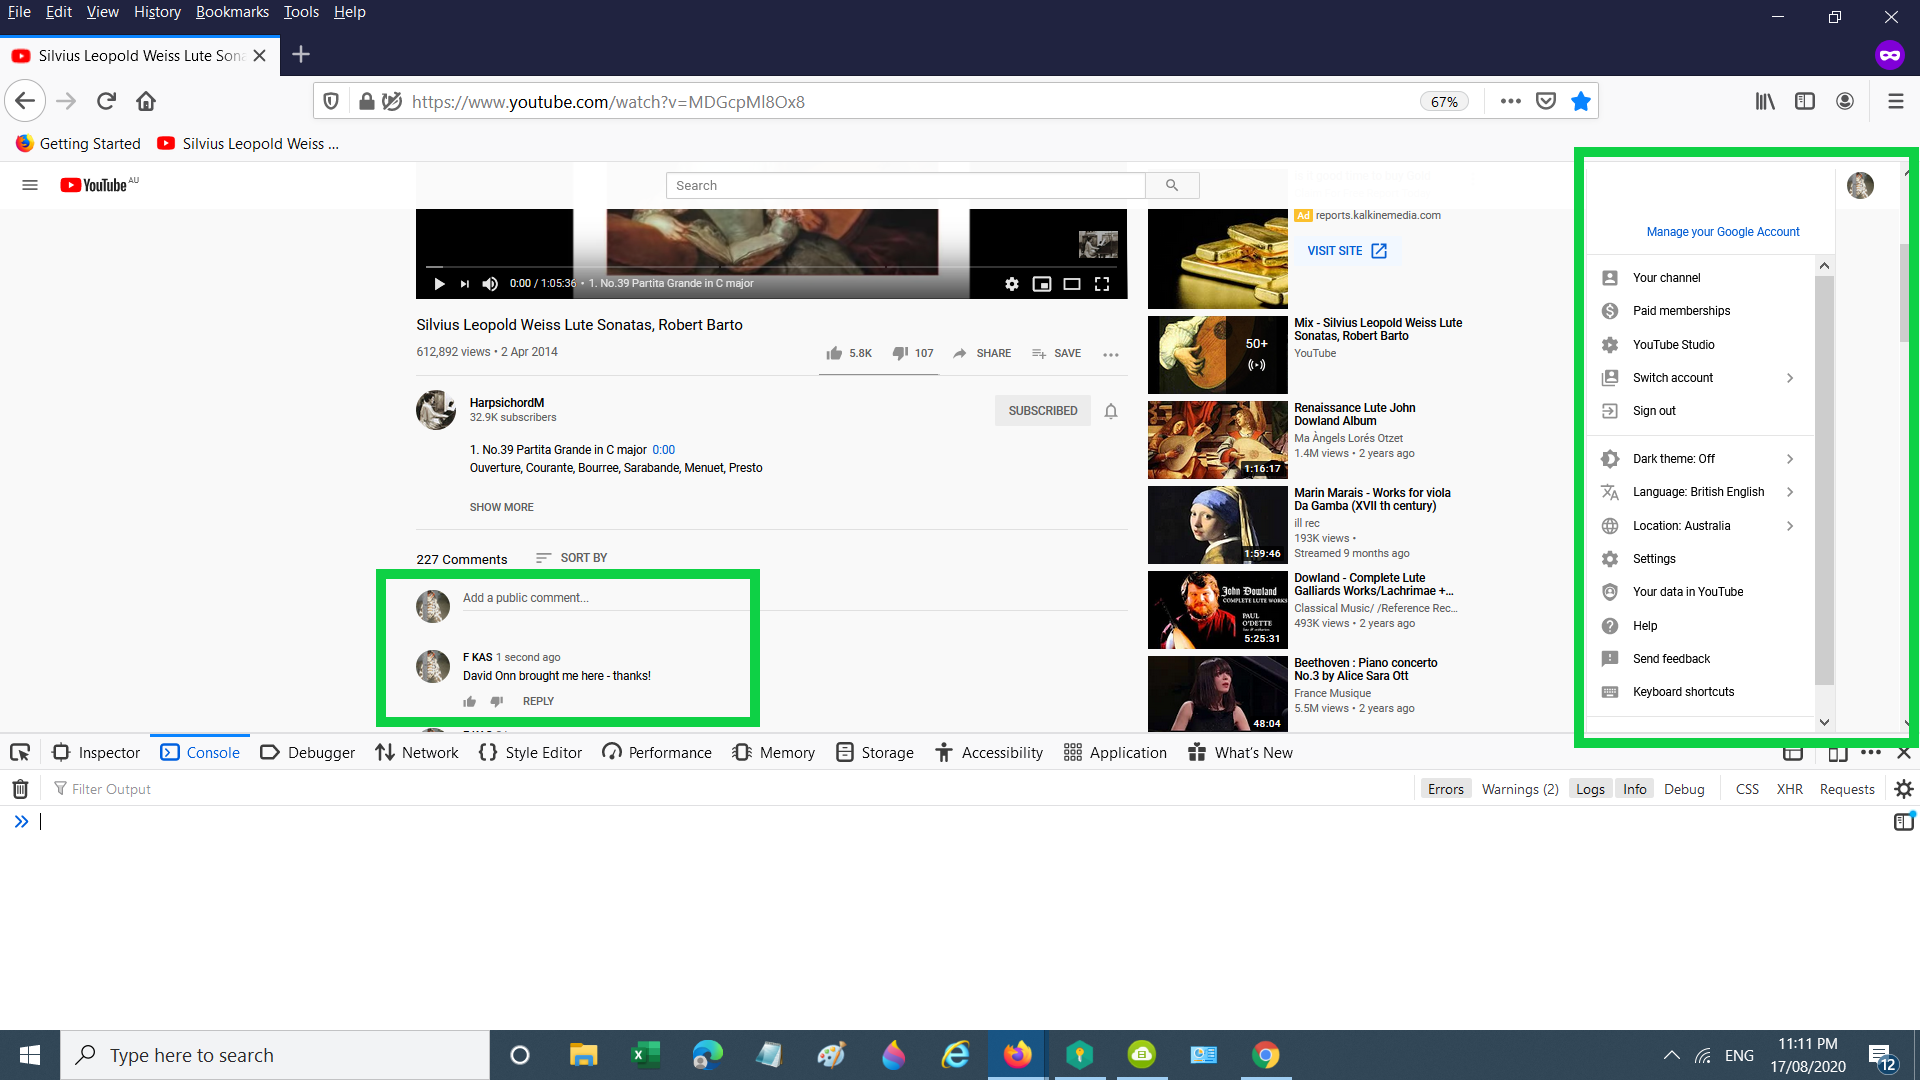
Task: Reload the page with refresh icon
Action: coord(106,101)
